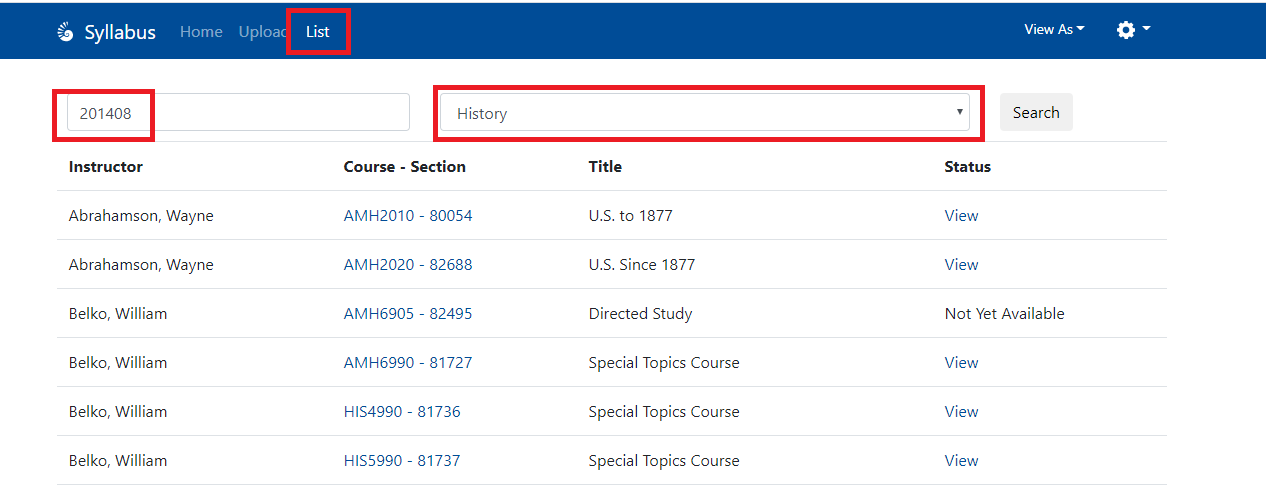Viewport: 1266px width, 494px height.
Task: Click the Syllabus brand title text
Action: click(120, 32)
